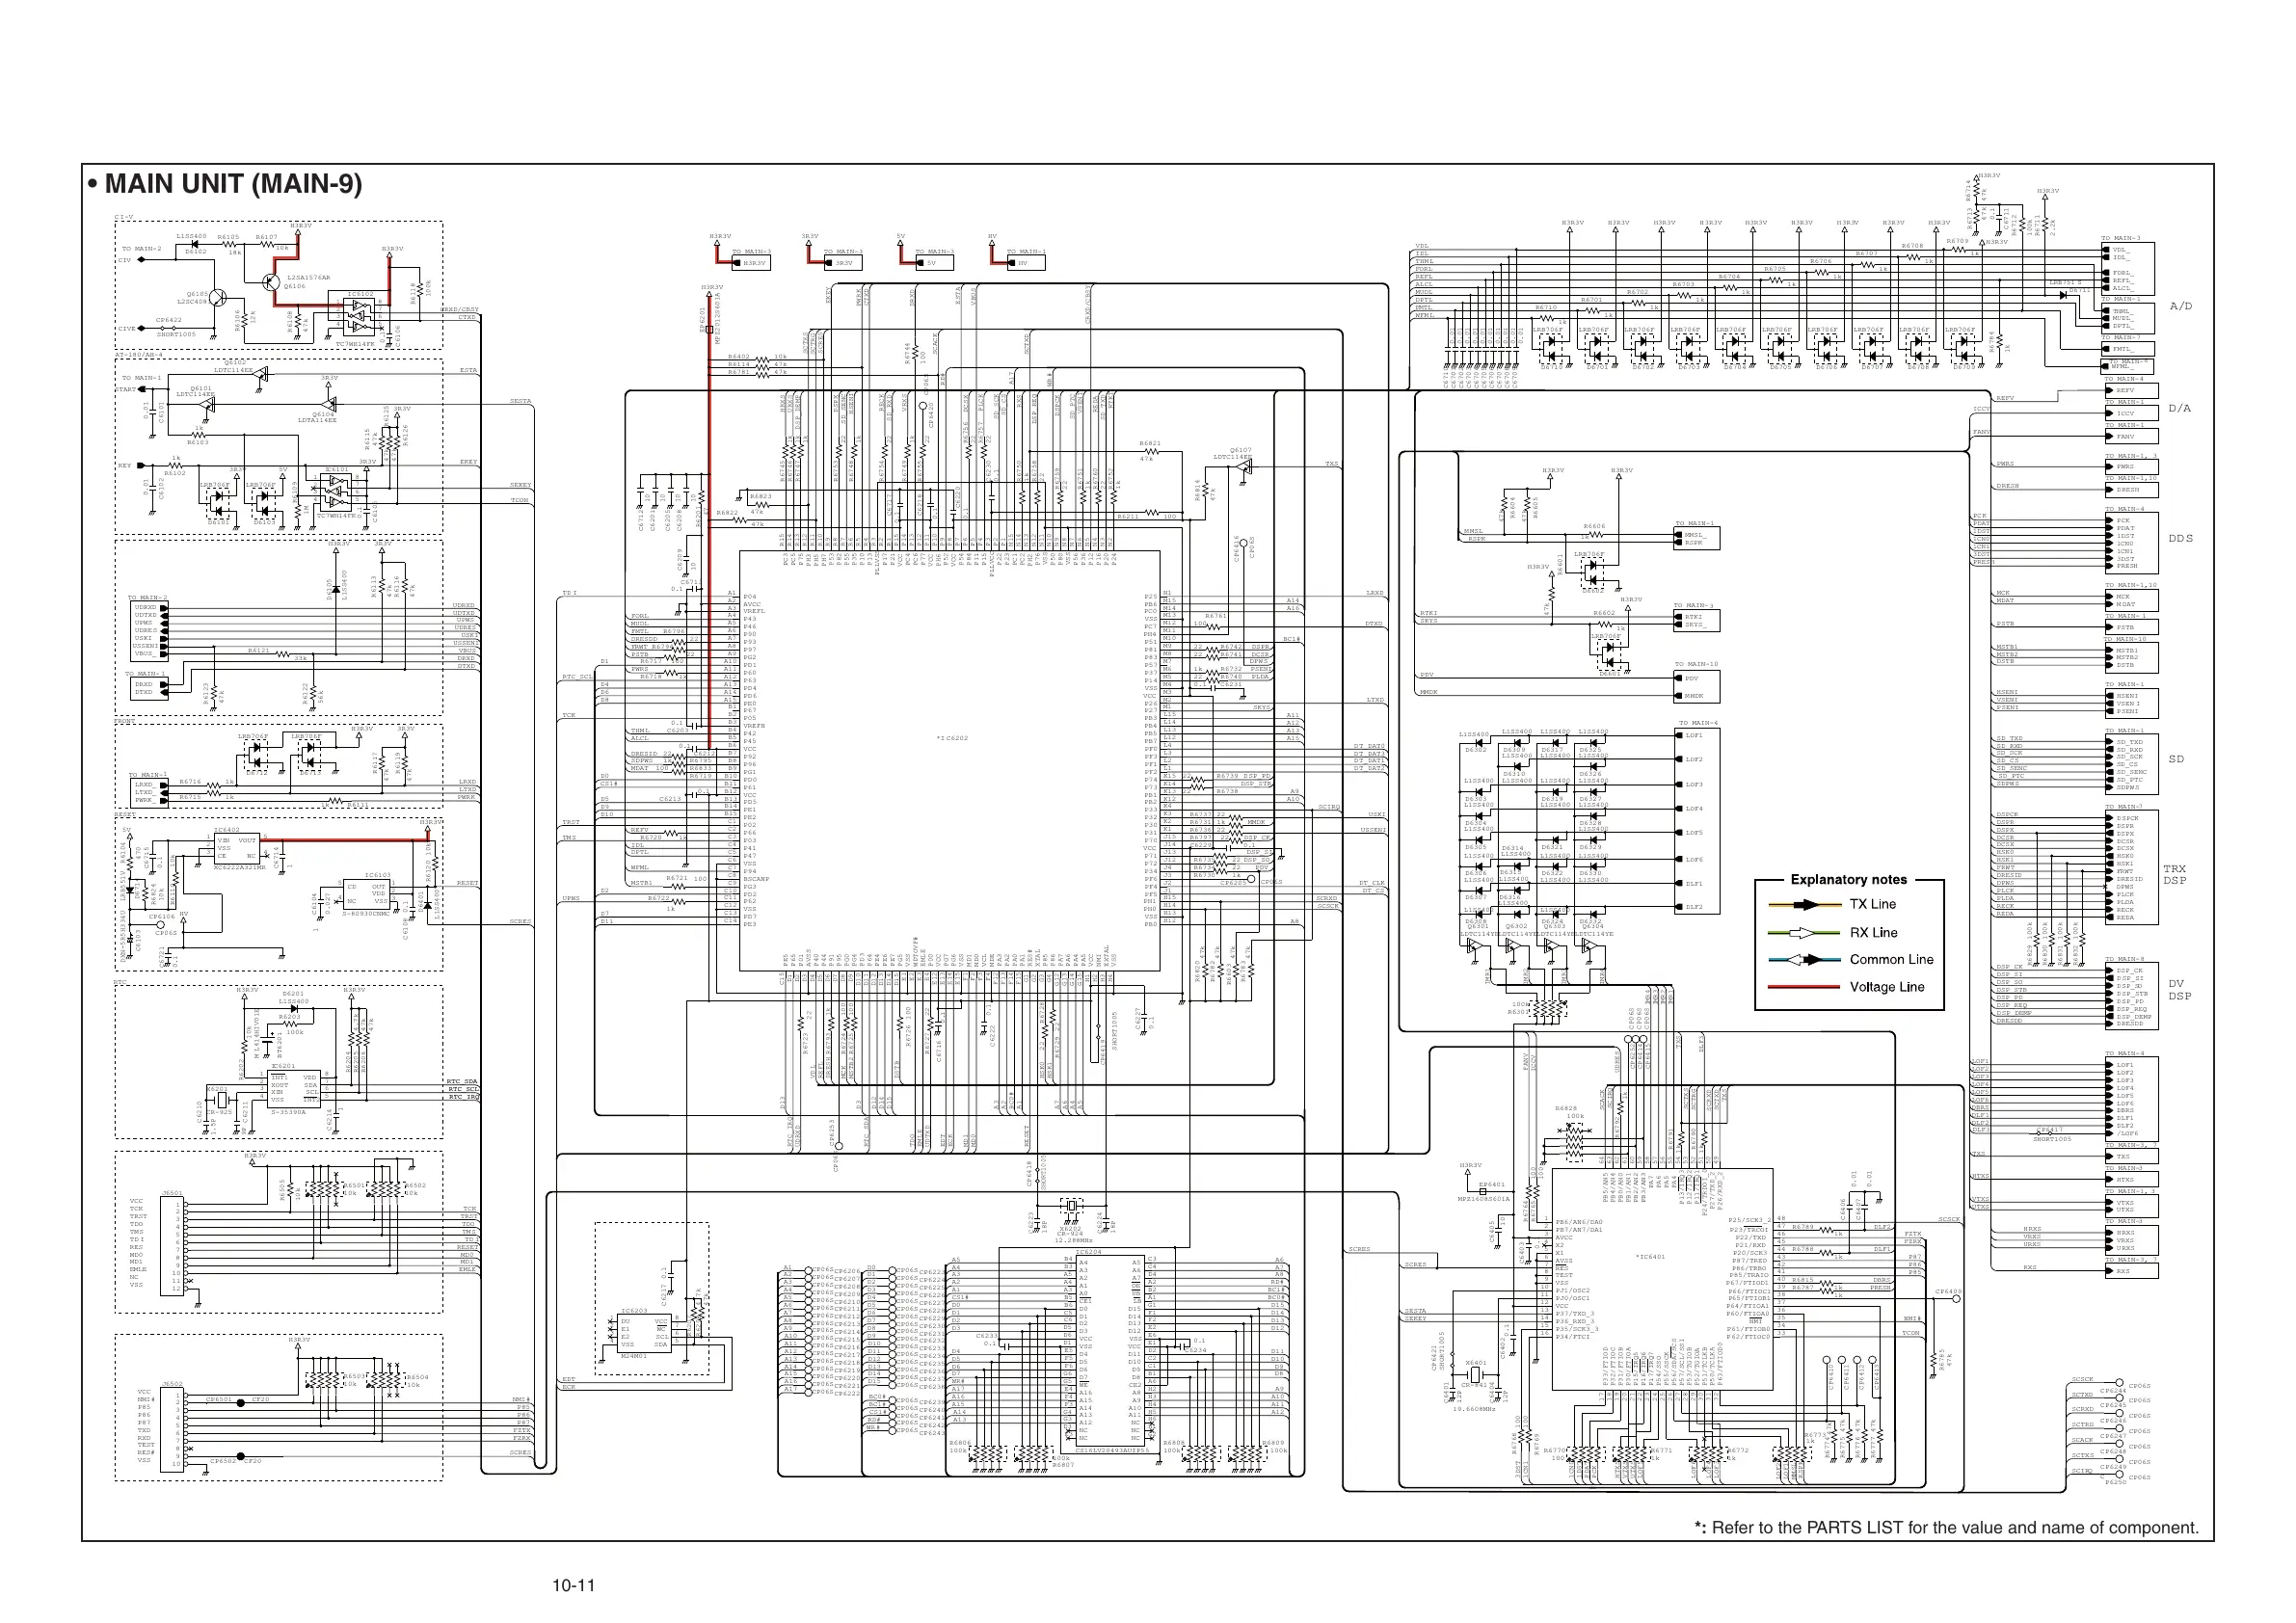This screenshot has width=2296, height=1623.
Task: Select the D6102 diode symbol
Action: (194, 243)
